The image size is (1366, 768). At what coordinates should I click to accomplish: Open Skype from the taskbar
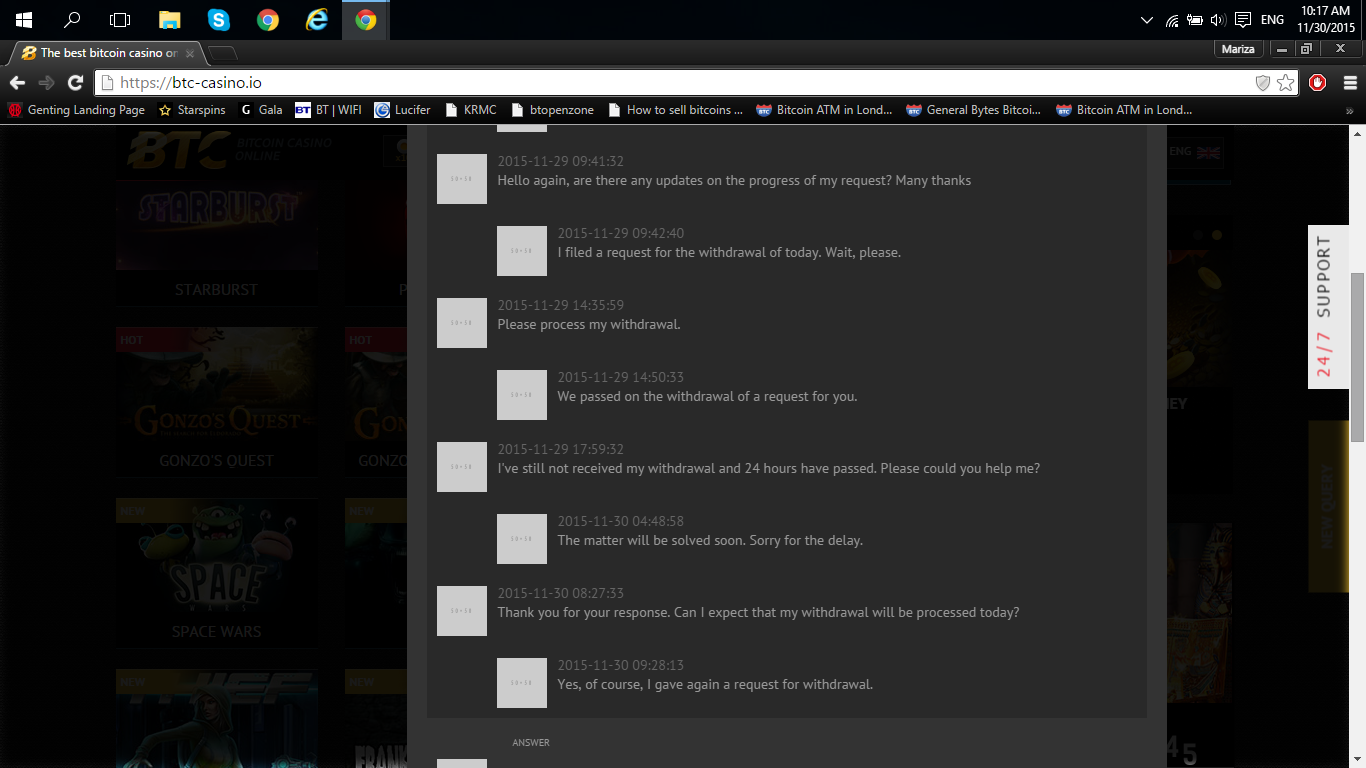click(x=218, y=20)
